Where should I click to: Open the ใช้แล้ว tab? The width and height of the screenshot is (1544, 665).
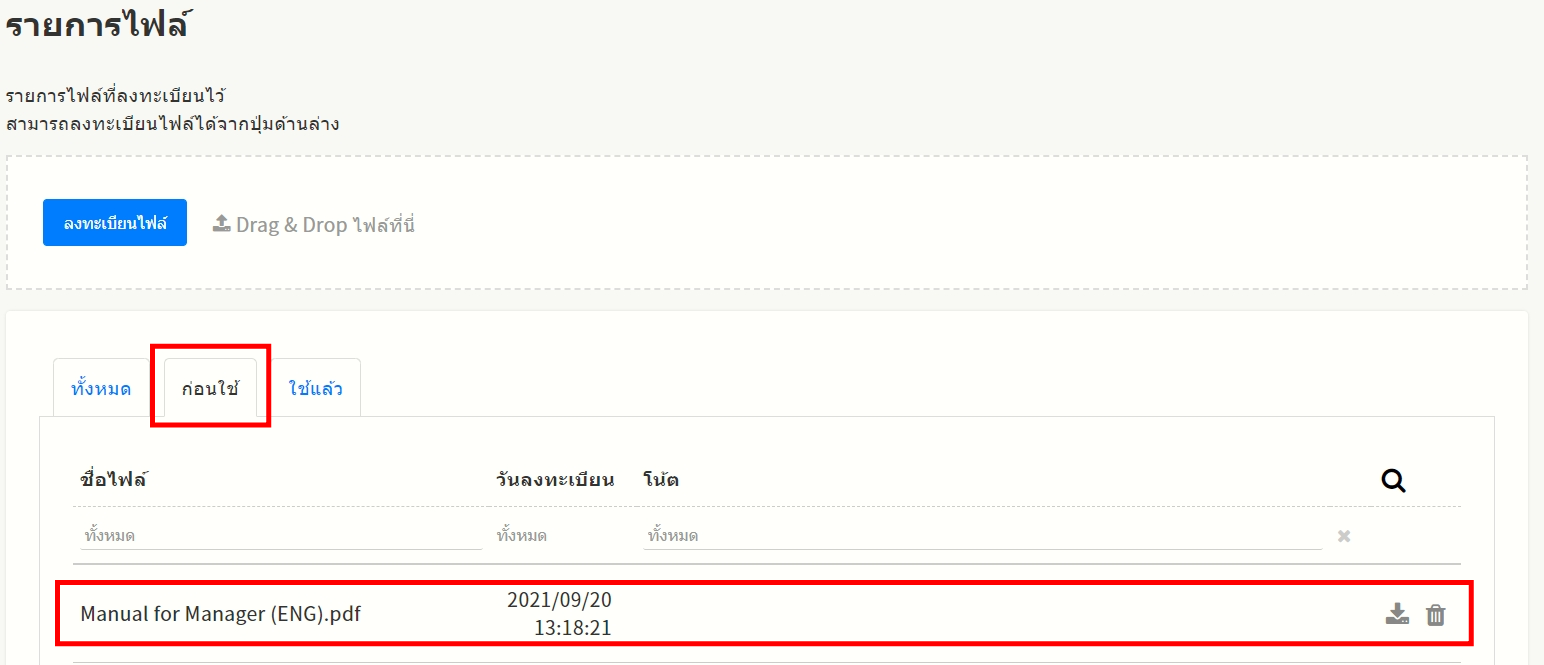[x=315, y=388]
